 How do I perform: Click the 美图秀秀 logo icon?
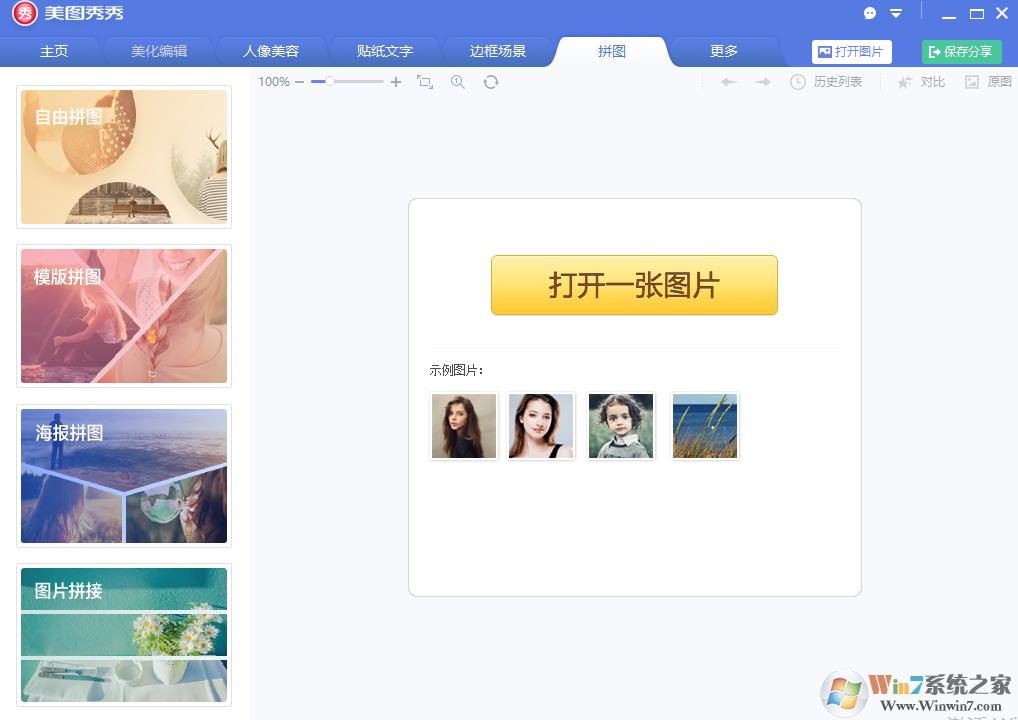[x=25, y=14]
